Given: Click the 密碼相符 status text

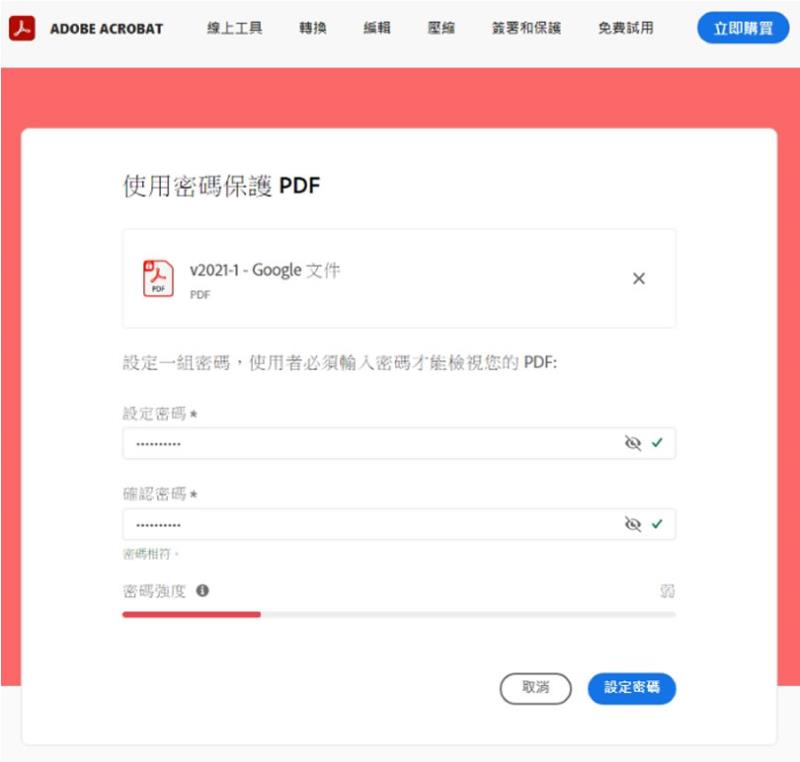Looking at the screenshot, I should pos(151,554).
